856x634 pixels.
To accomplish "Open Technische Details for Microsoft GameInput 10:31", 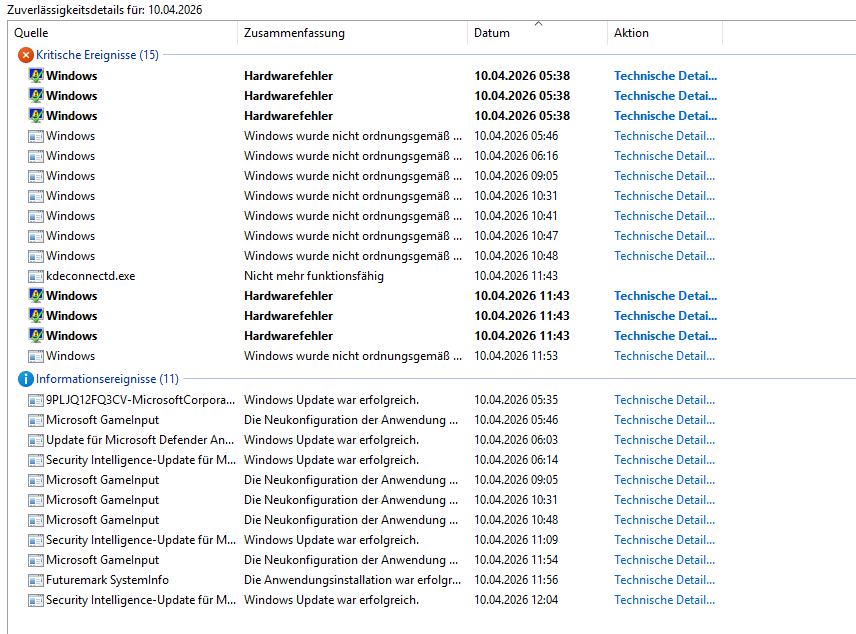I will 664,500.
